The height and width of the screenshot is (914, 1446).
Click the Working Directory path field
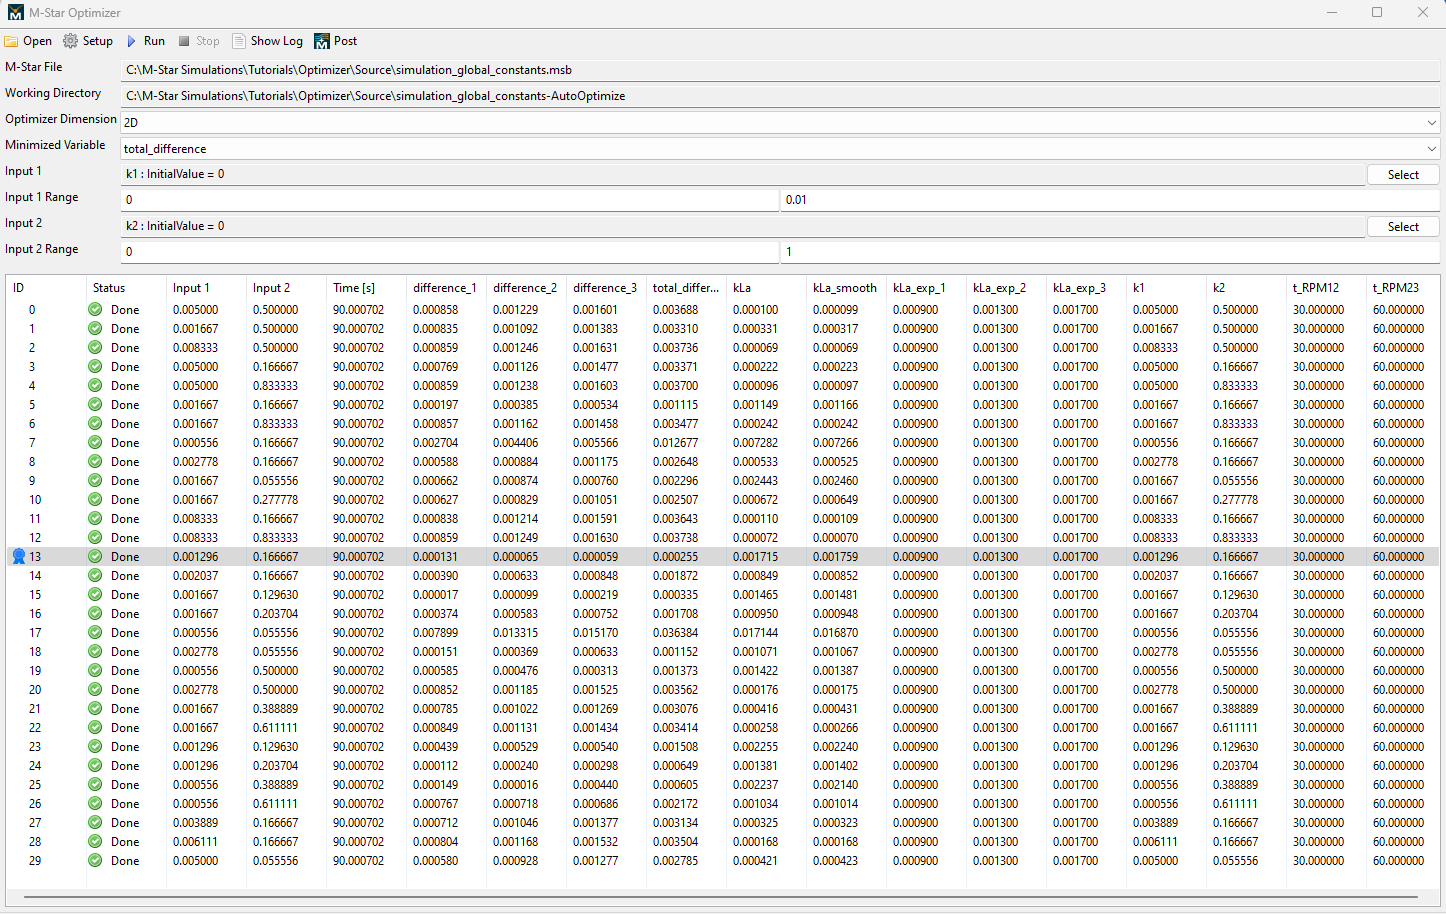coord(780,96)
